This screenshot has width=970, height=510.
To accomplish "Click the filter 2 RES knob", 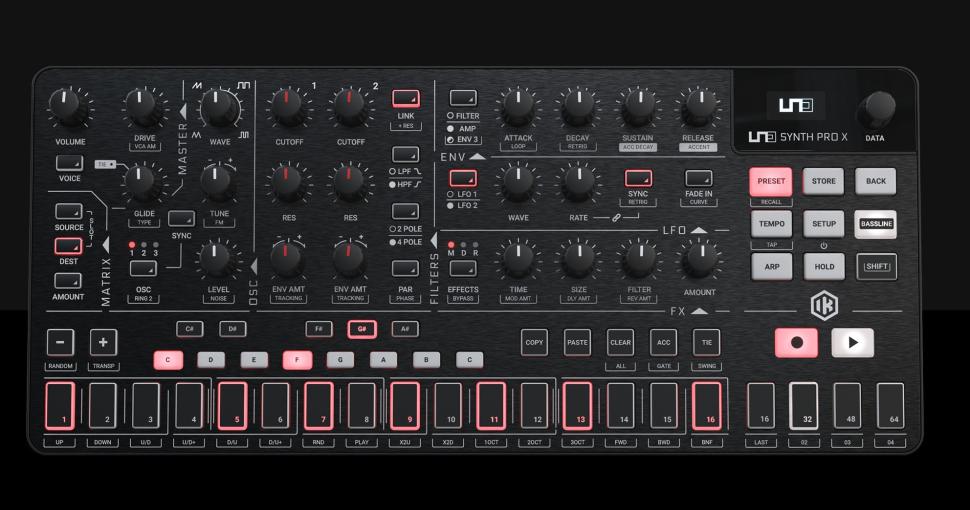I will pyautogui.click(x=349, y=183).
